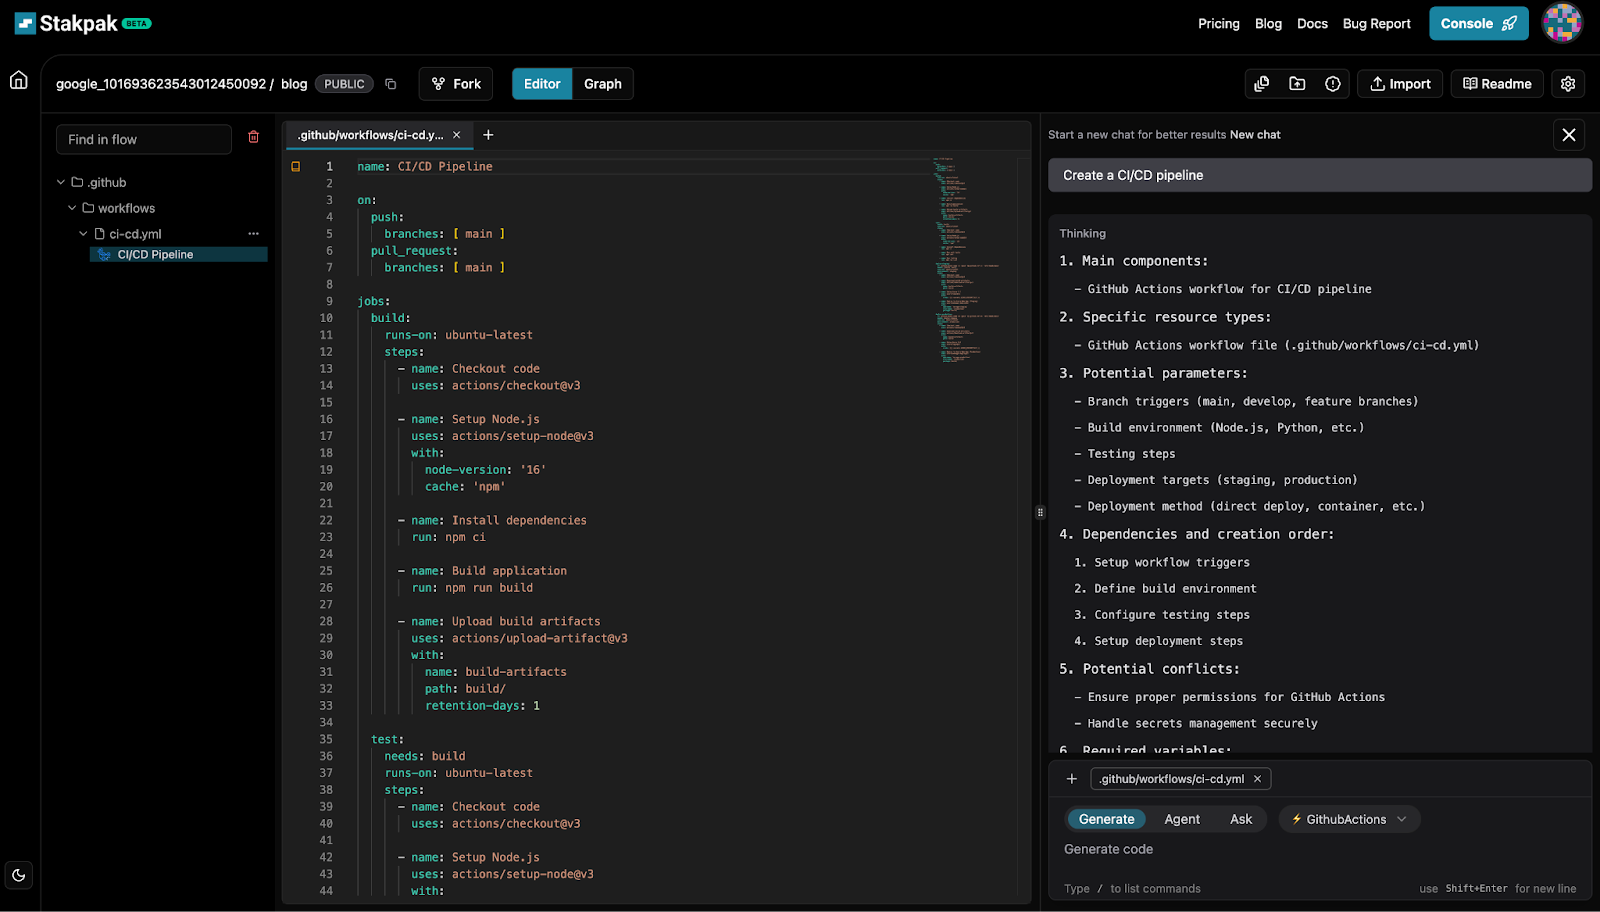Click 'runs-on: ubuntu-latest' on line 11

(459, 335)
